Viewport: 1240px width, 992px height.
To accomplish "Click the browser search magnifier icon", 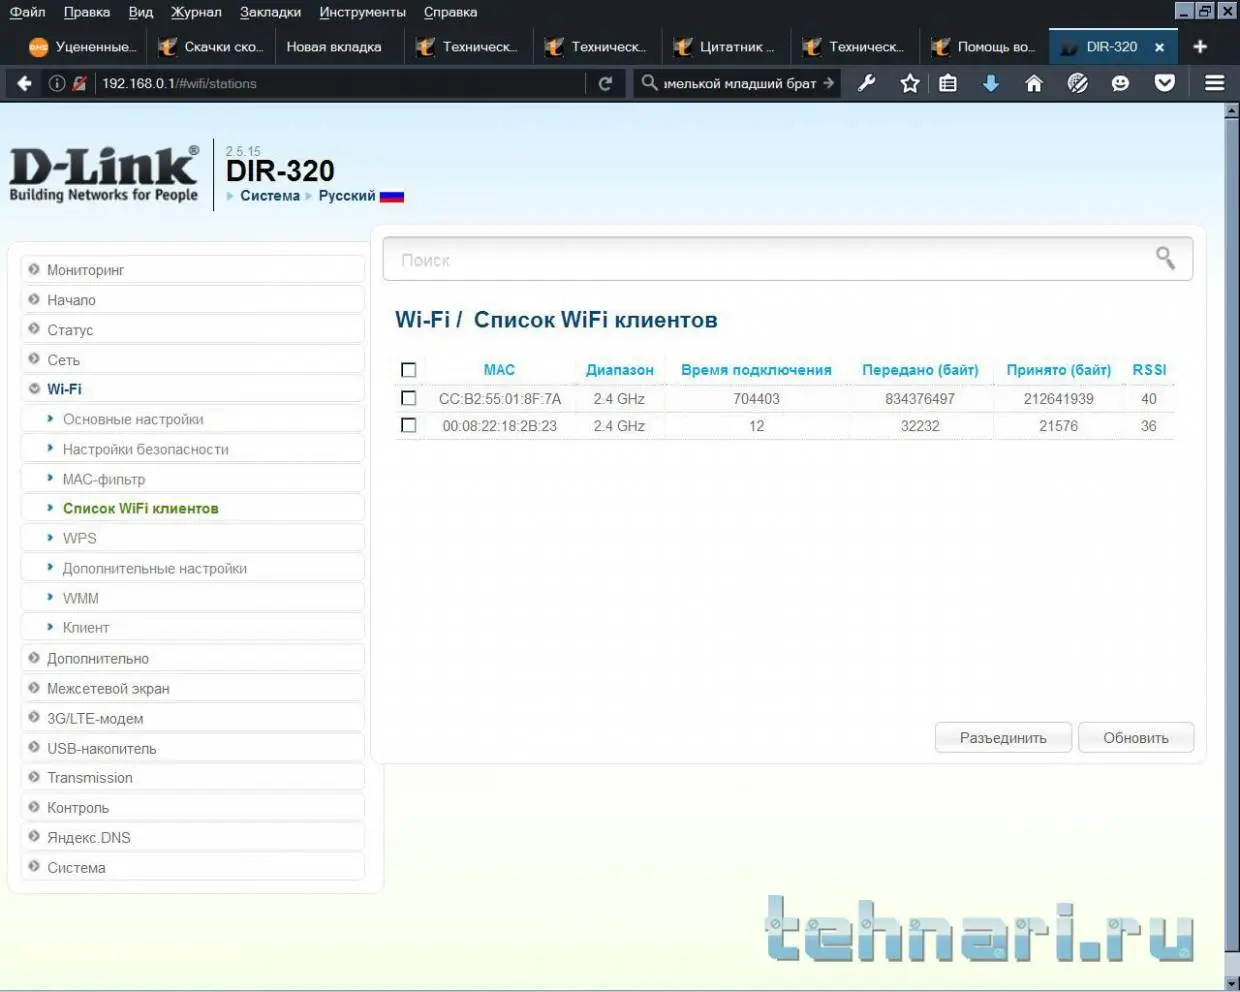I will (x=650, y=83).
